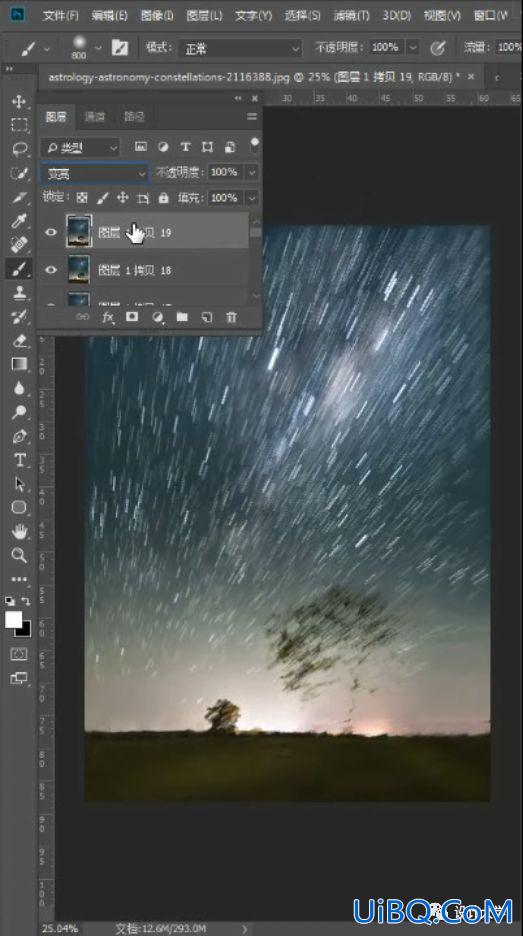The width and height of the screenshot is (523, 936).
Task: Switch to the 通道 tab
Action: (95, 117)
